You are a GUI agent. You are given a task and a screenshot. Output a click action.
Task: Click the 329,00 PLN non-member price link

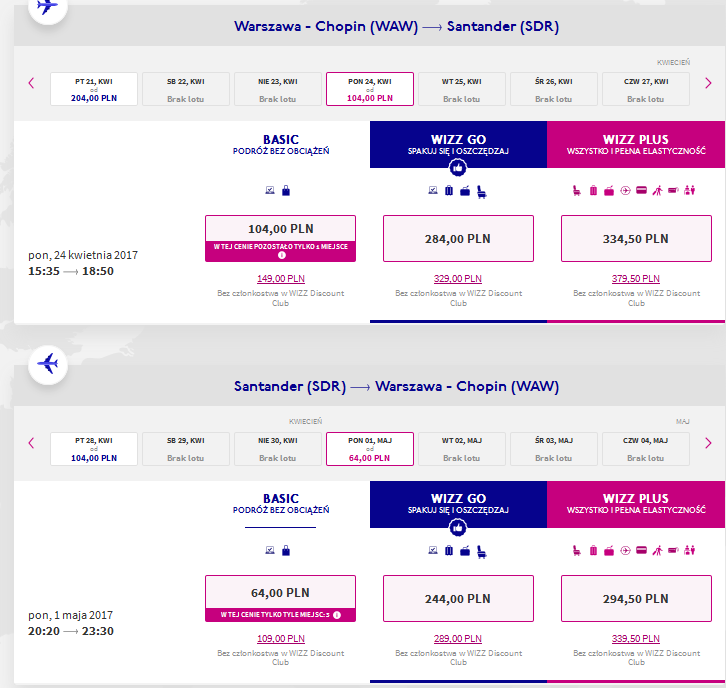click(458, 279)
